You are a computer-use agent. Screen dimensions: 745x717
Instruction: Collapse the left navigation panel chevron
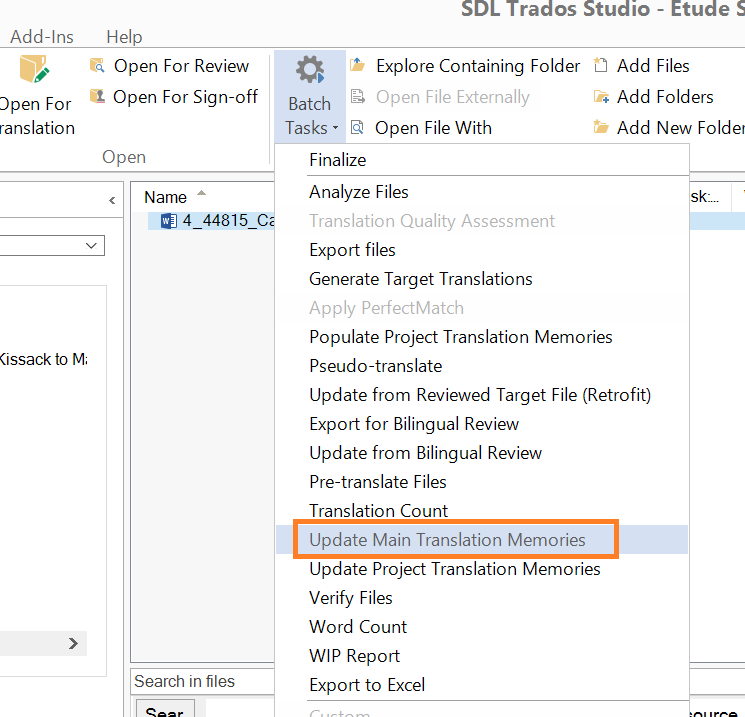coord(112,201)
